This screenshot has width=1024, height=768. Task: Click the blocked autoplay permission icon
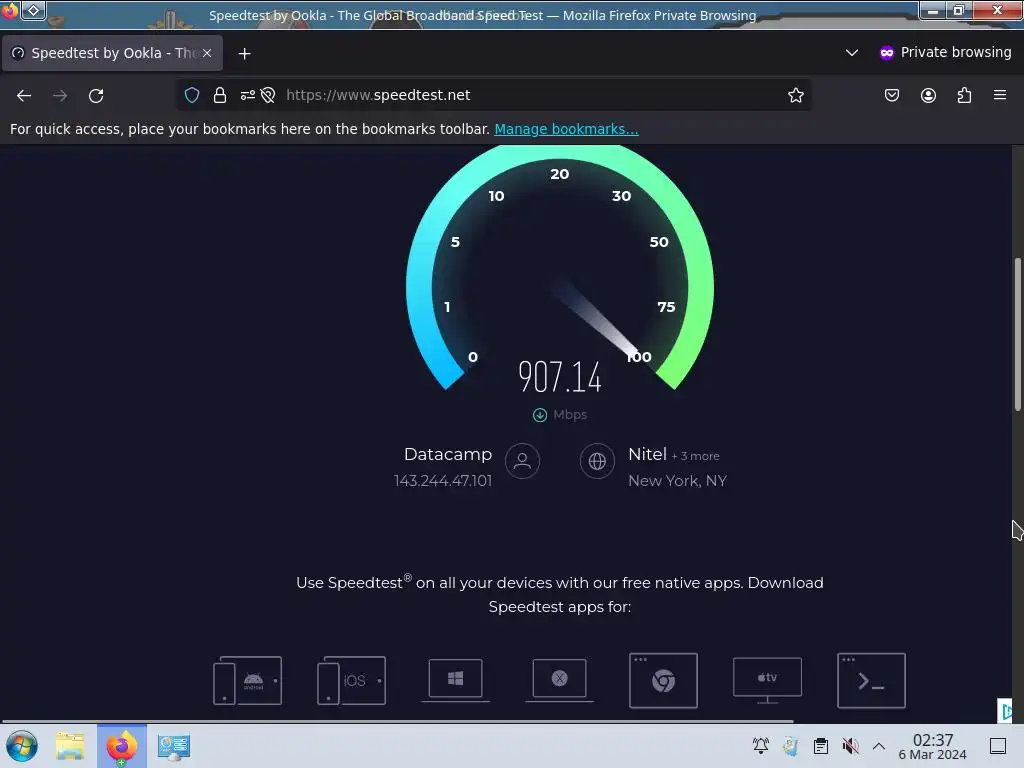pyautogui.click(x=268, y=95)
